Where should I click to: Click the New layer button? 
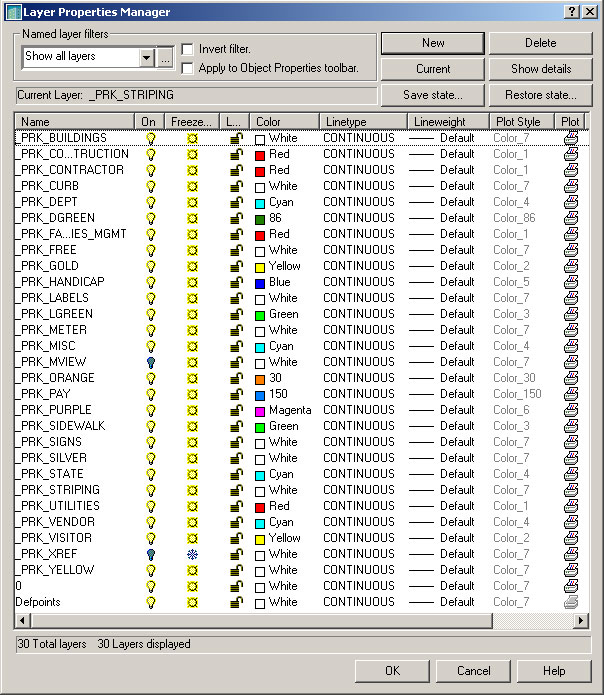point(432,43)
